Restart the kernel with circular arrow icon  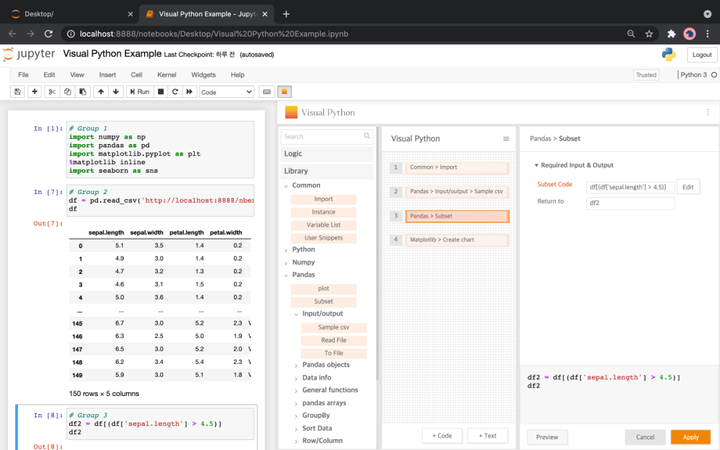175,92
